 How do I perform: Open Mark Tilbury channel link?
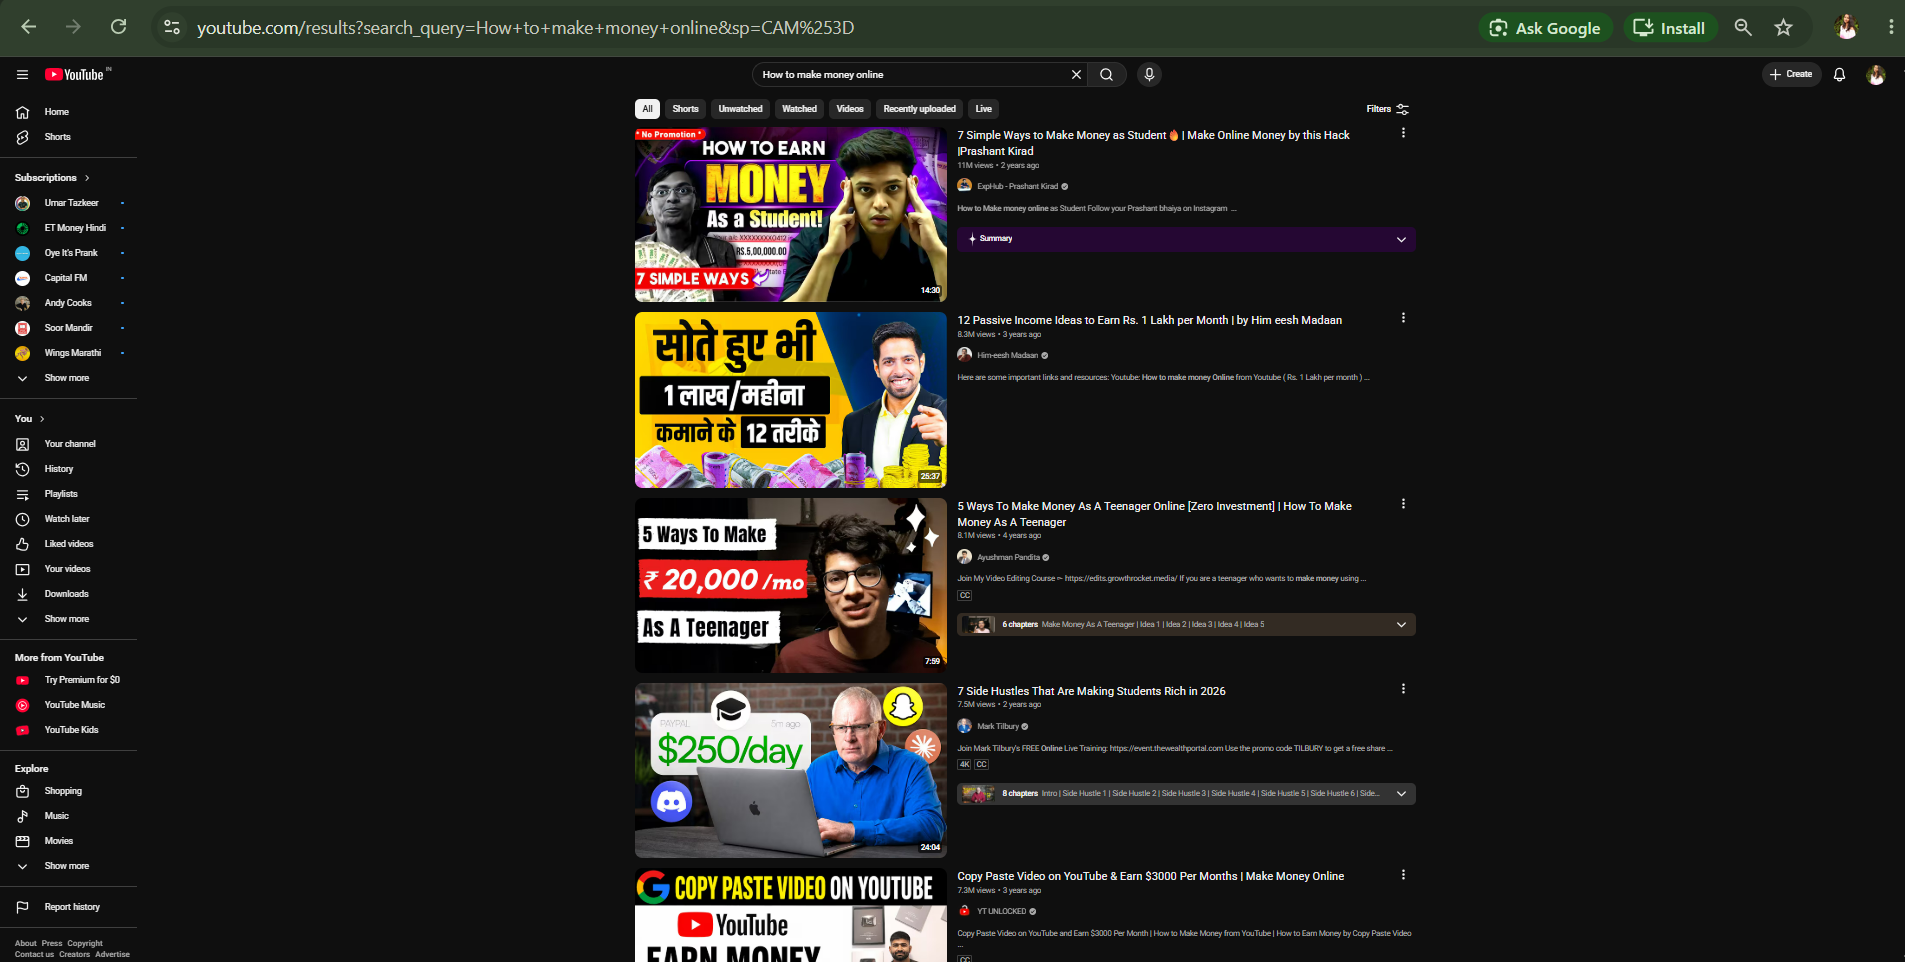(998, 727)
